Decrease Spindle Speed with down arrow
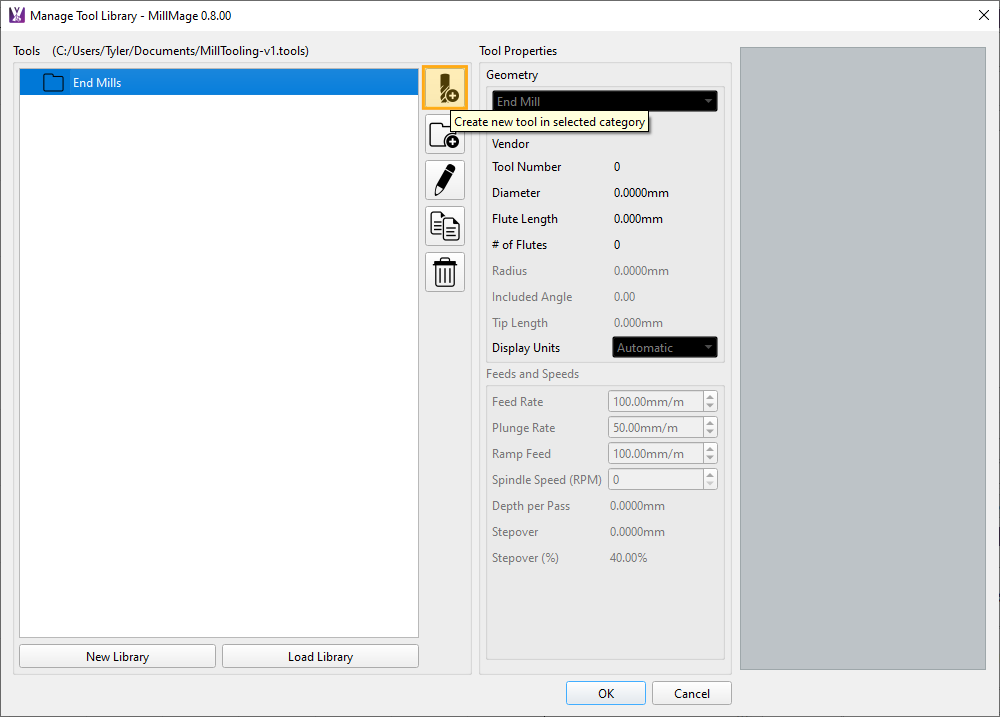1000x717 pixels. [x=710, y=485]
